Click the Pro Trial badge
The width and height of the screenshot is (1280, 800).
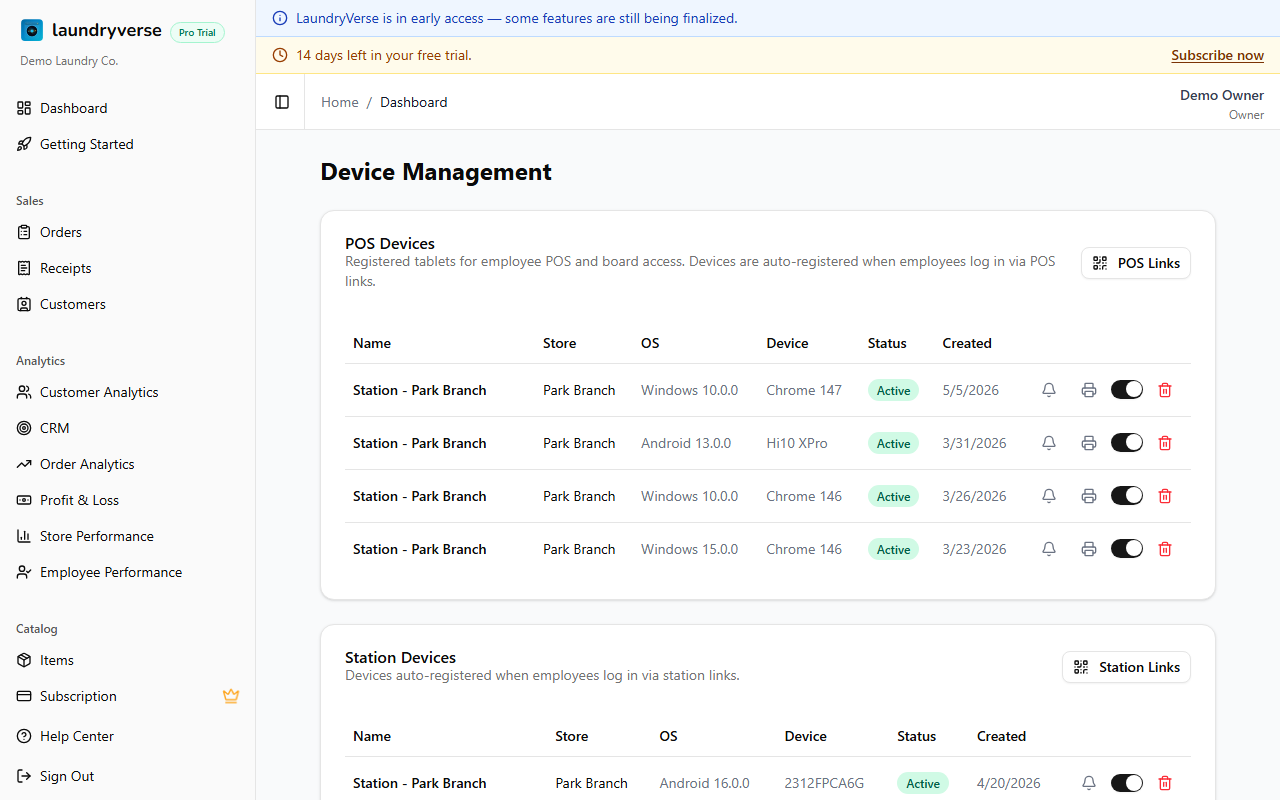197,32
